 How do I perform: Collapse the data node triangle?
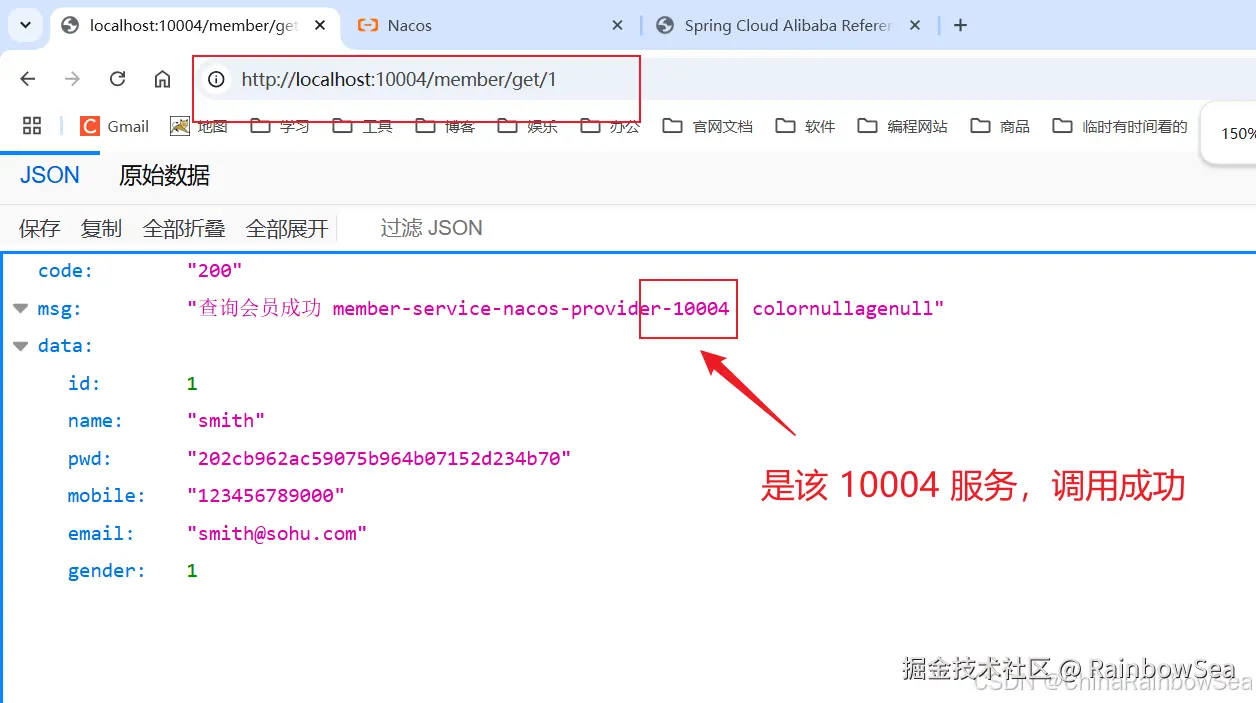(20, 345)
